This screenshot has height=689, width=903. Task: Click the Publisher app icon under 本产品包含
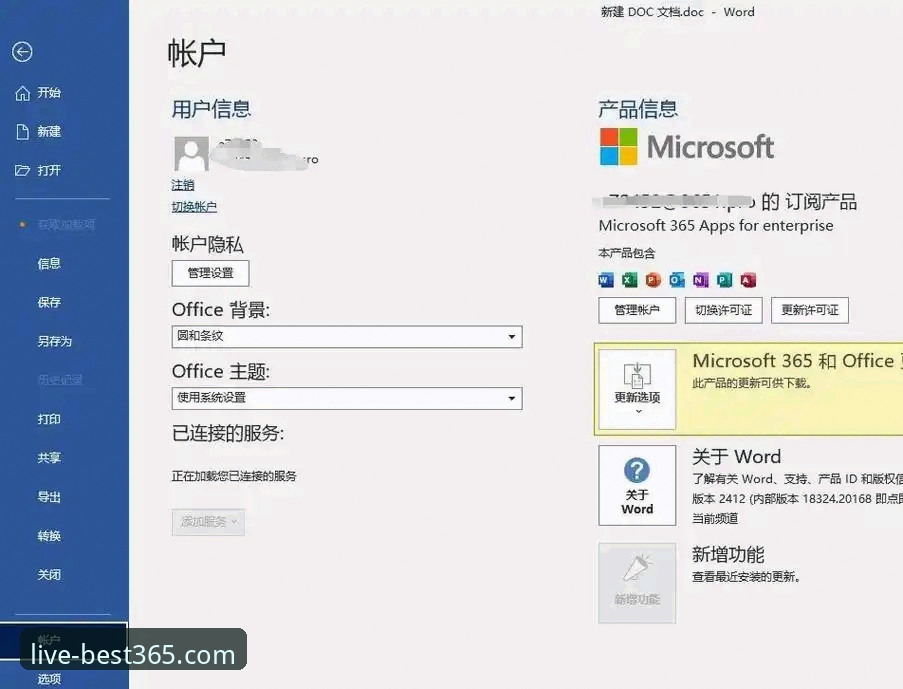(724, 280)
